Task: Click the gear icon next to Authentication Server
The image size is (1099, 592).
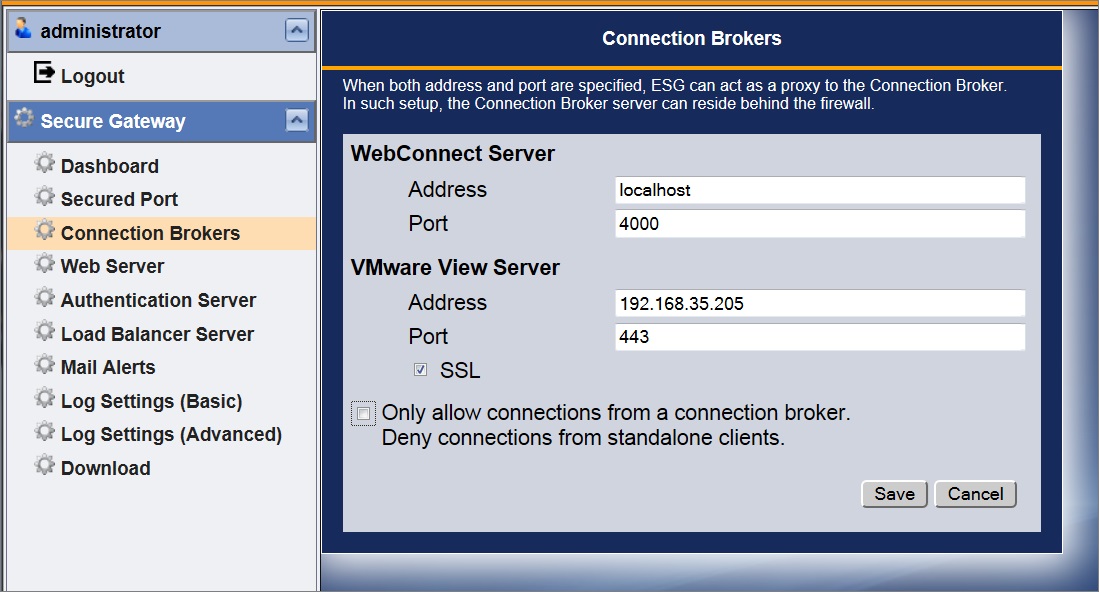Action: (x=44, y=298)
